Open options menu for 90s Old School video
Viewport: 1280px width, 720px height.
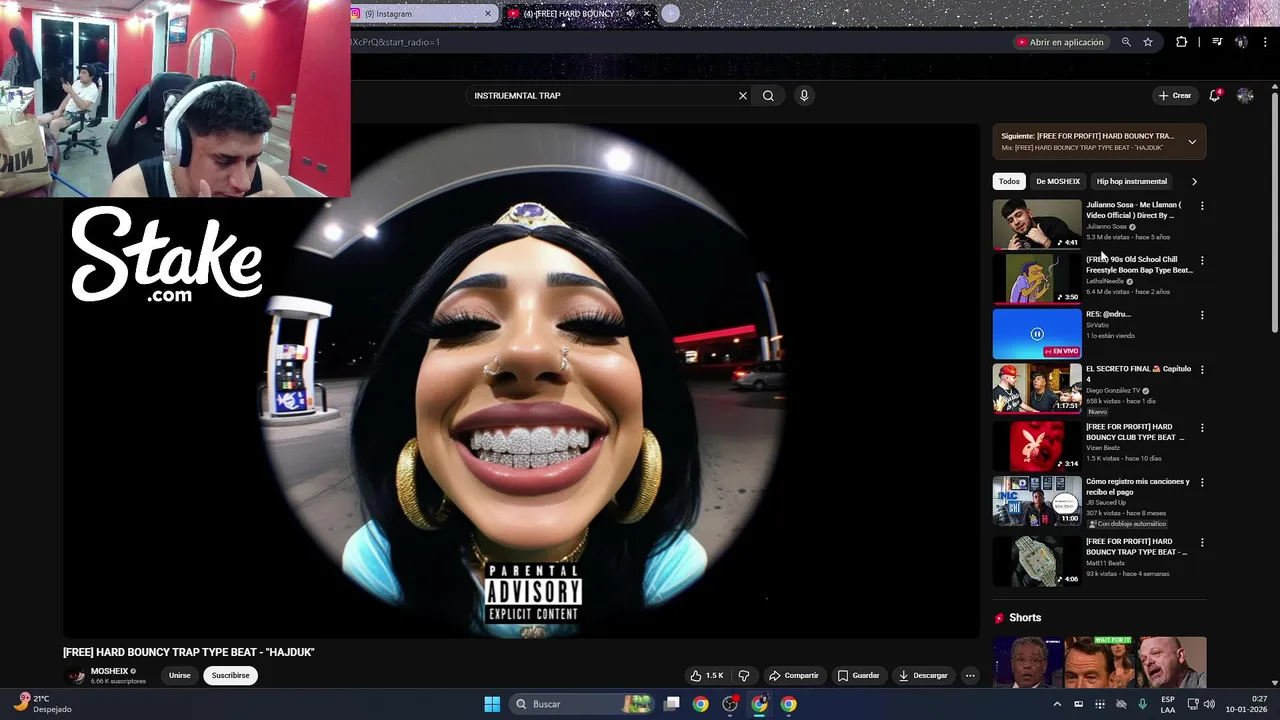click(x=1202, y=260)
